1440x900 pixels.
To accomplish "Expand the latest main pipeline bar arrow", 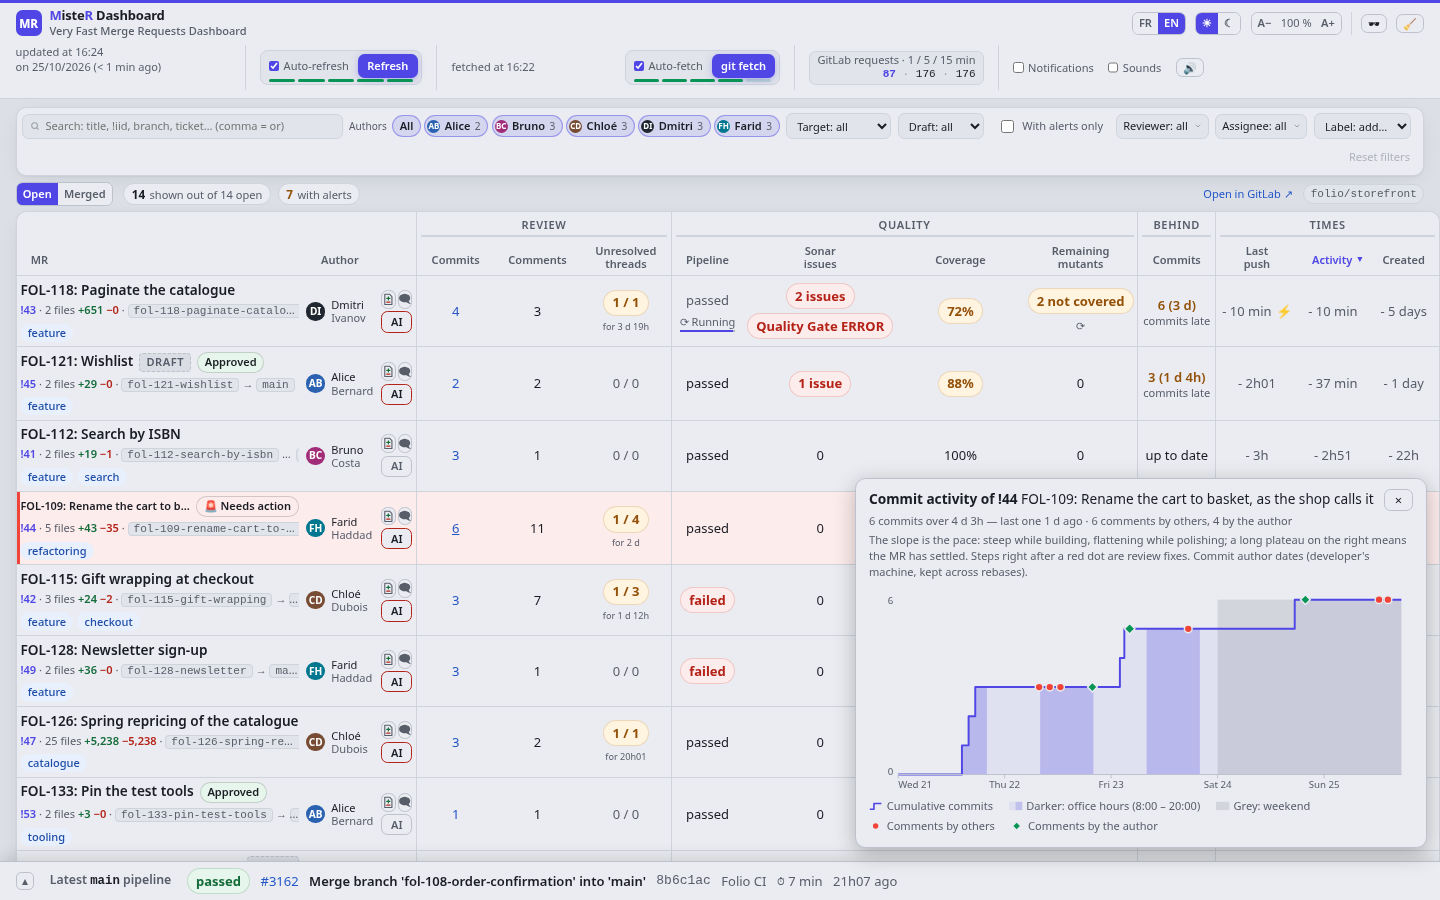I will point(26,881).
